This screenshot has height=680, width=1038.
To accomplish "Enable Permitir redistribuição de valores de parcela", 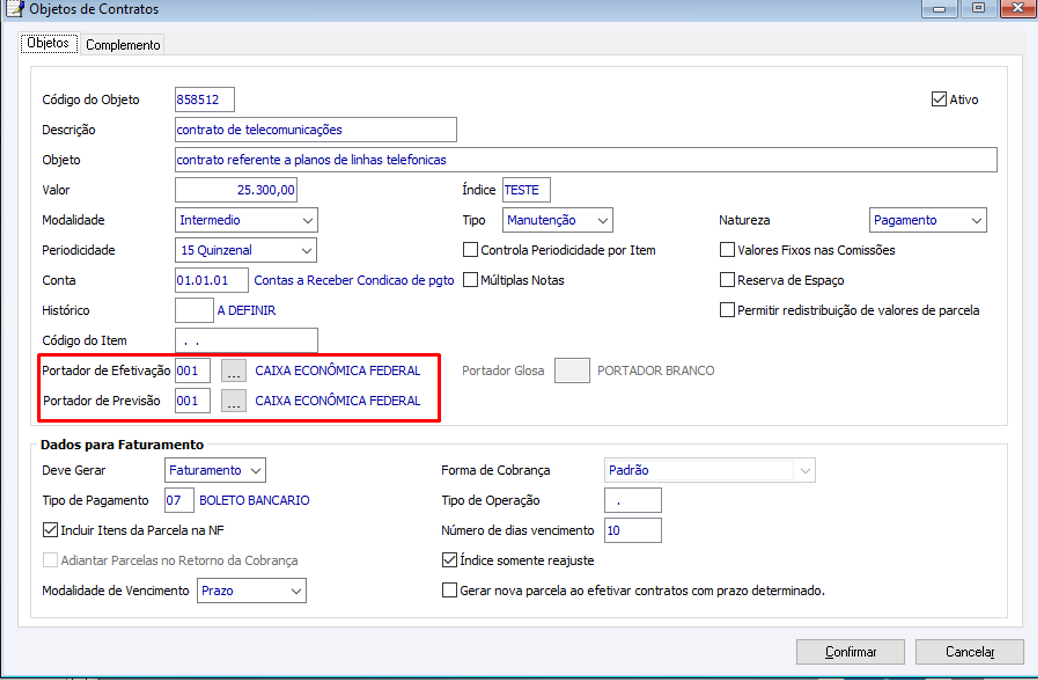I will click(x=727, y=310).
